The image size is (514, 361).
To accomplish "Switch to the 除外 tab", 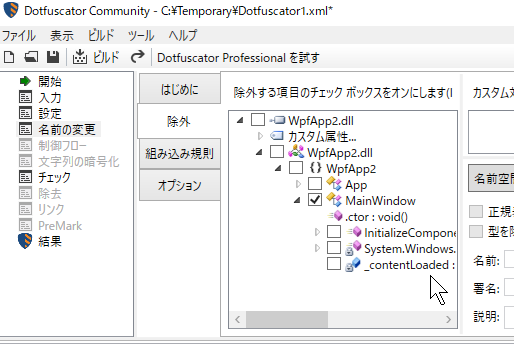I will click(x=179, y=121).
